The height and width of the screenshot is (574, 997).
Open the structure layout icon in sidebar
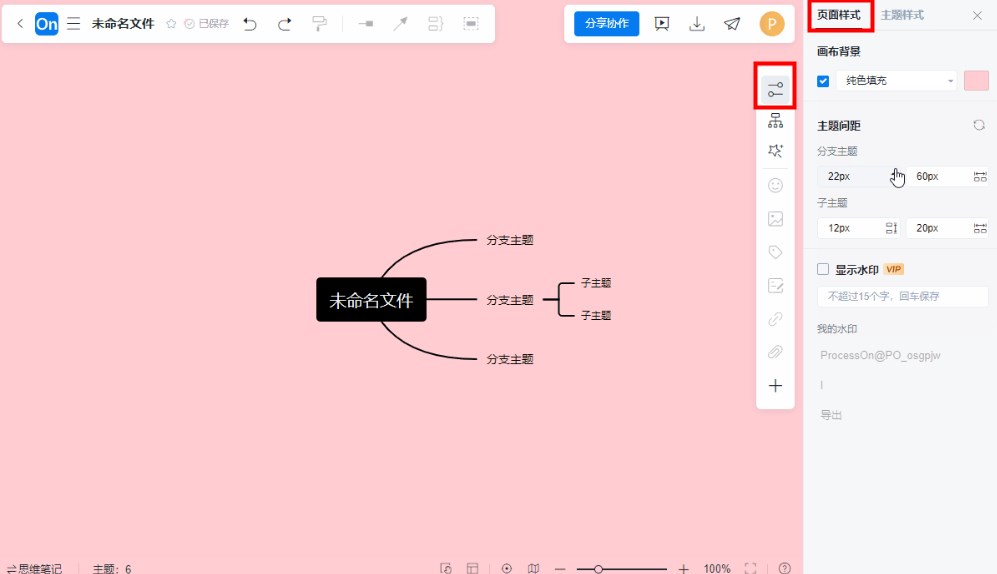tap(775, 121)
